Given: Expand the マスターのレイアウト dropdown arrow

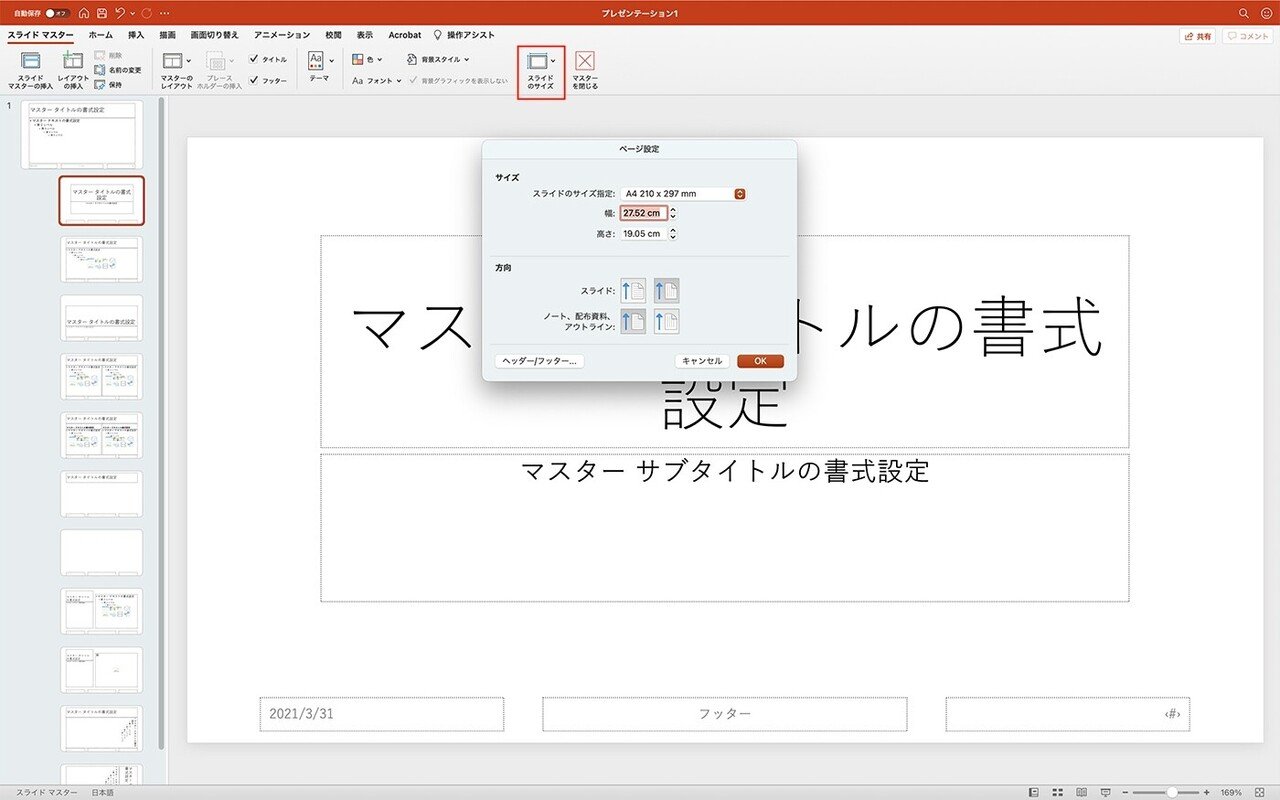Looking at the screenshot, I should [189, 61].
